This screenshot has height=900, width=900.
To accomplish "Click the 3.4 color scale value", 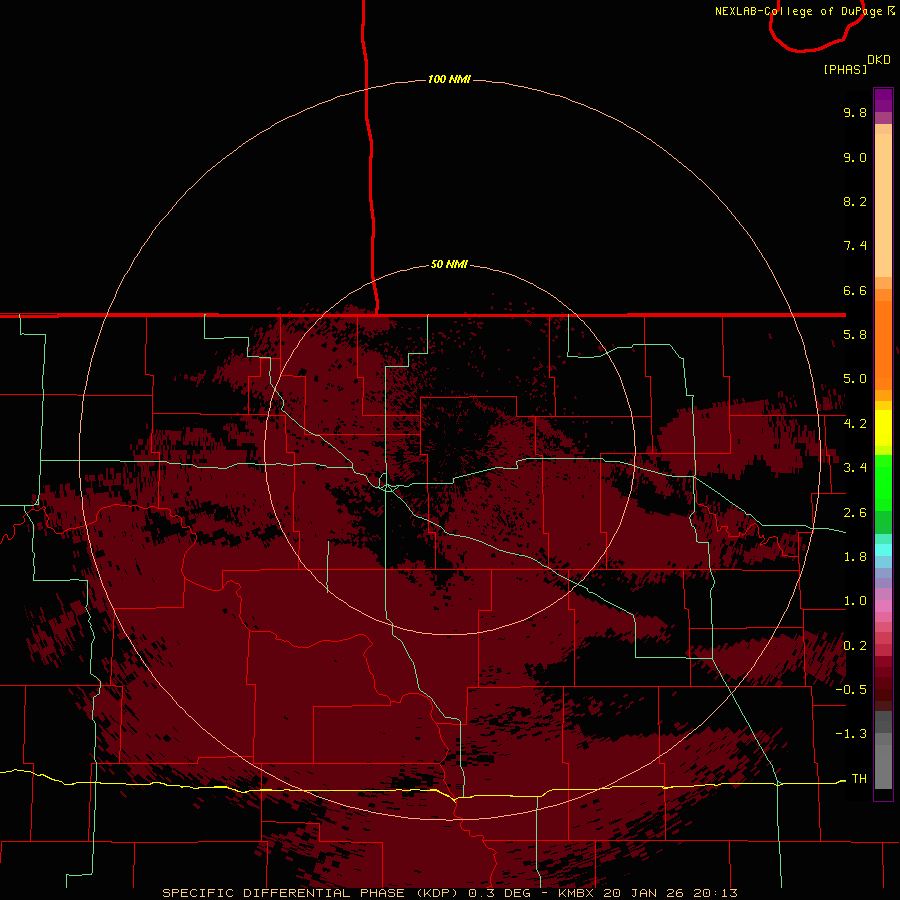I will point(855,468).
